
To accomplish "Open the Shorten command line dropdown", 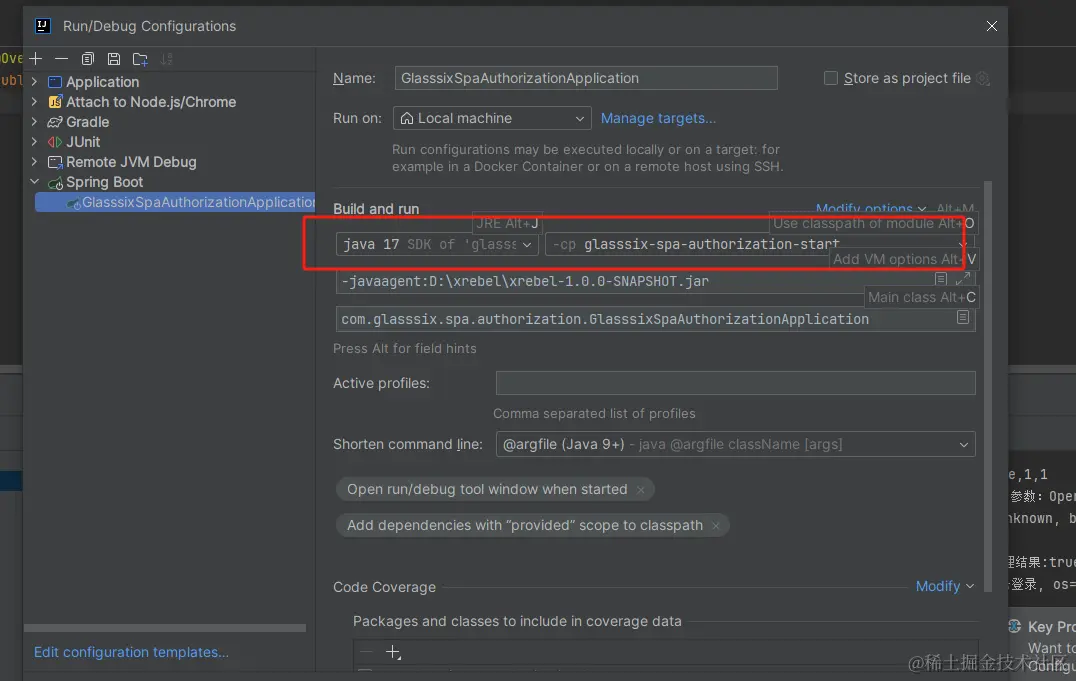I will tap(735, 444).
